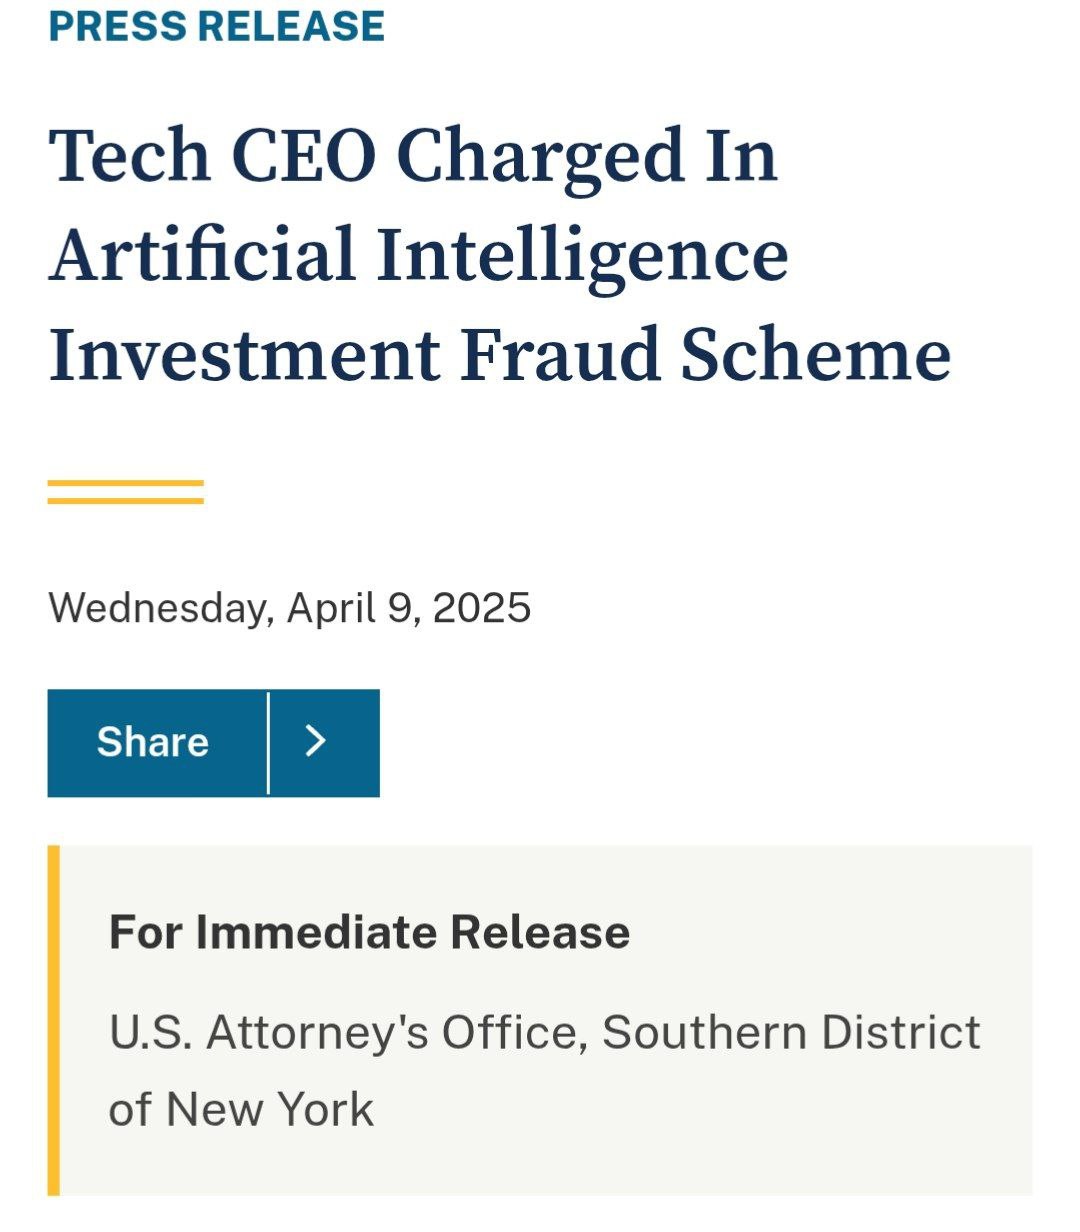
Task: Click "Southern District" in the release box
Action: pyautogui.click(x=791, y=1032)
